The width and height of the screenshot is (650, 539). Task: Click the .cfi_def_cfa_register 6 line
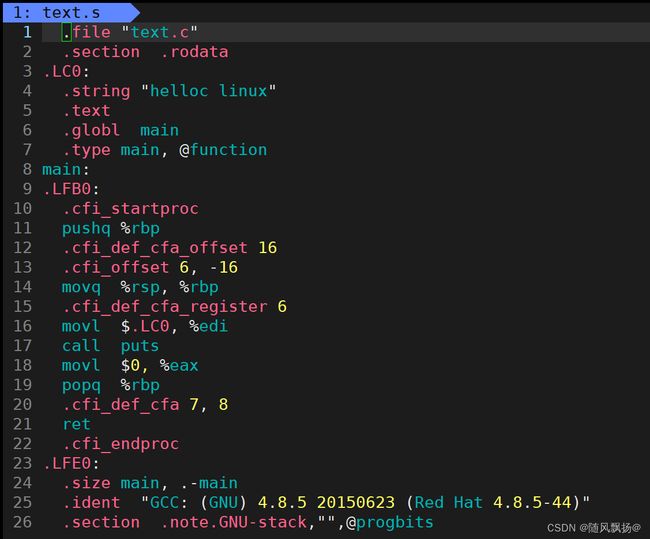point(174,306)
